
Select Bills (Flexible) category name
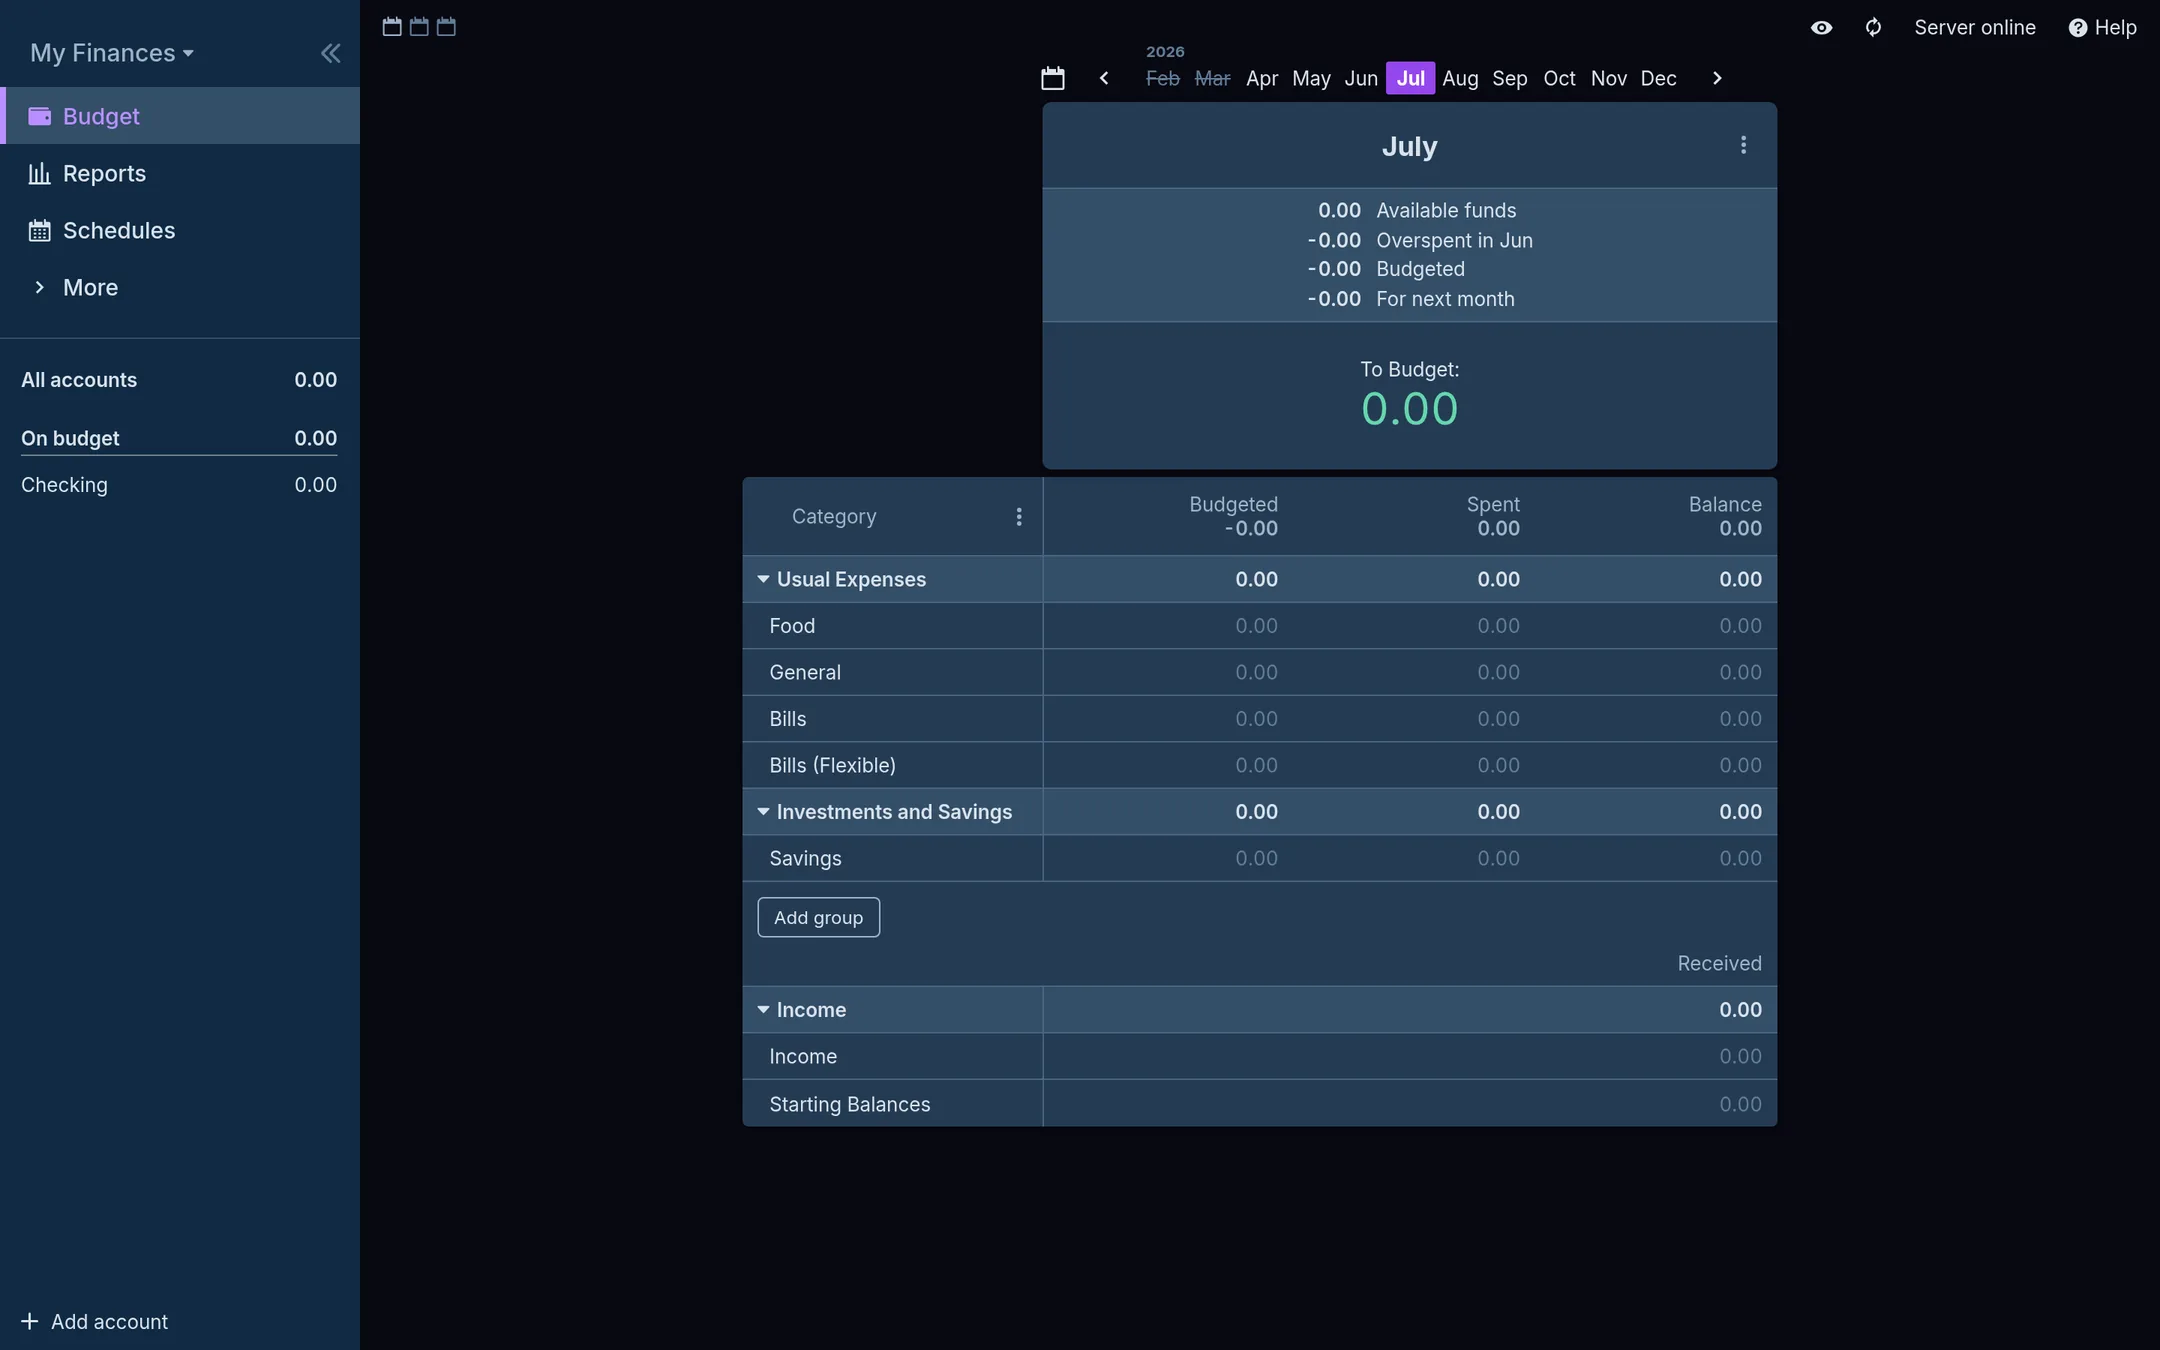point(832,766)
